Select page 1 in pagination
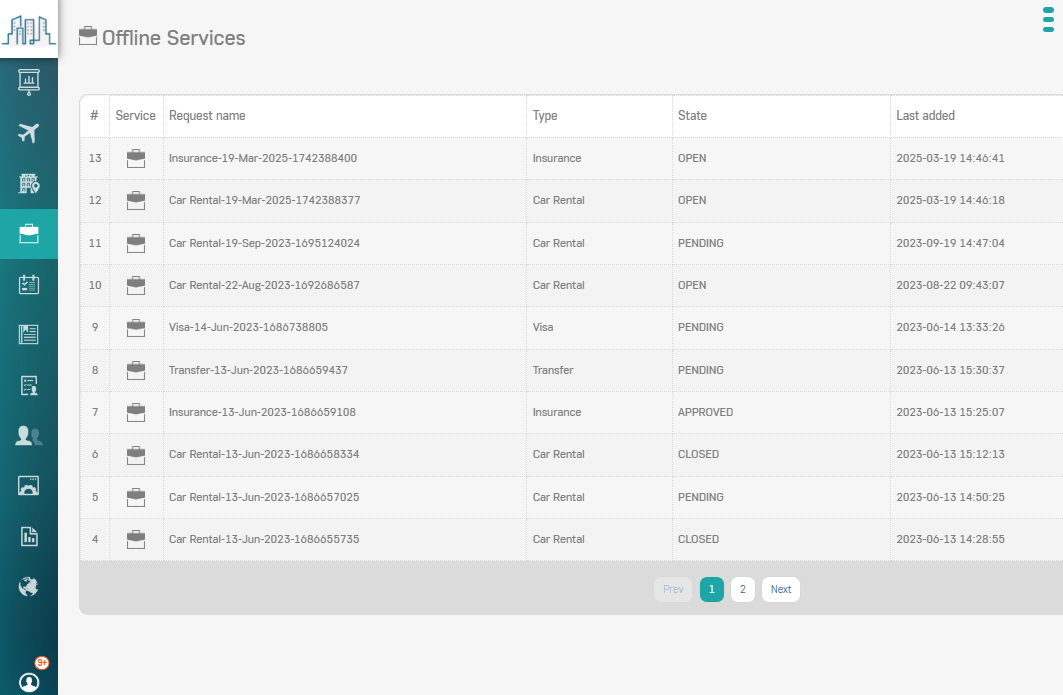Viewport: 1063px width, 695px height. (x=711, y=590)
